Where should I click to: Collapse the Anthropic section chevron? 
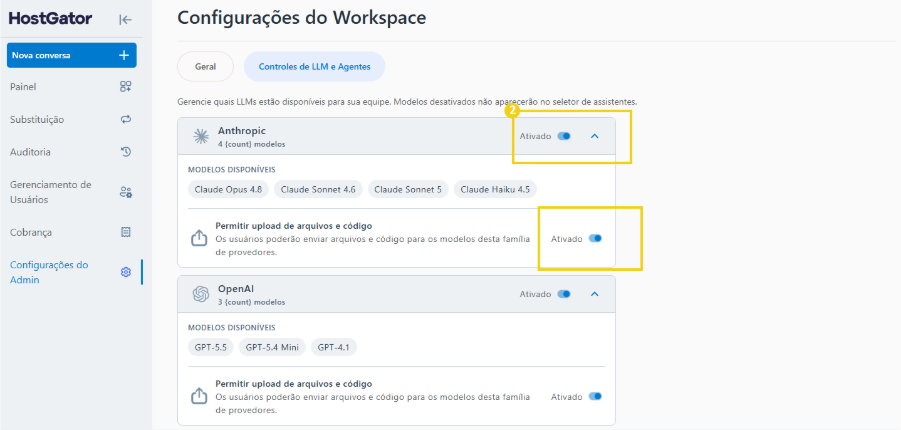coord(595,136)
